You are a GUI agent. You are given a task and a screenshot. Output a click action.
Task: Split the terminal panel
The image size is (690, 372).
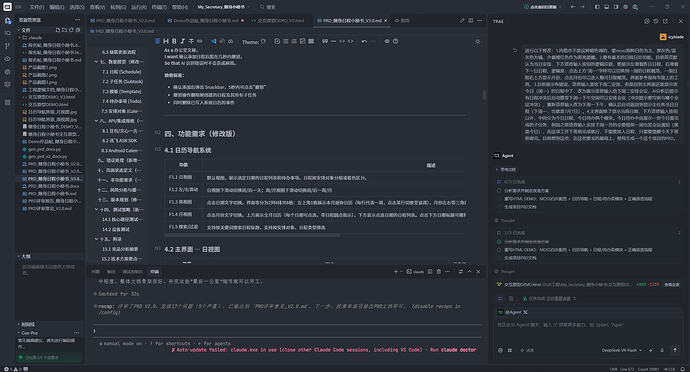(430, 272)
